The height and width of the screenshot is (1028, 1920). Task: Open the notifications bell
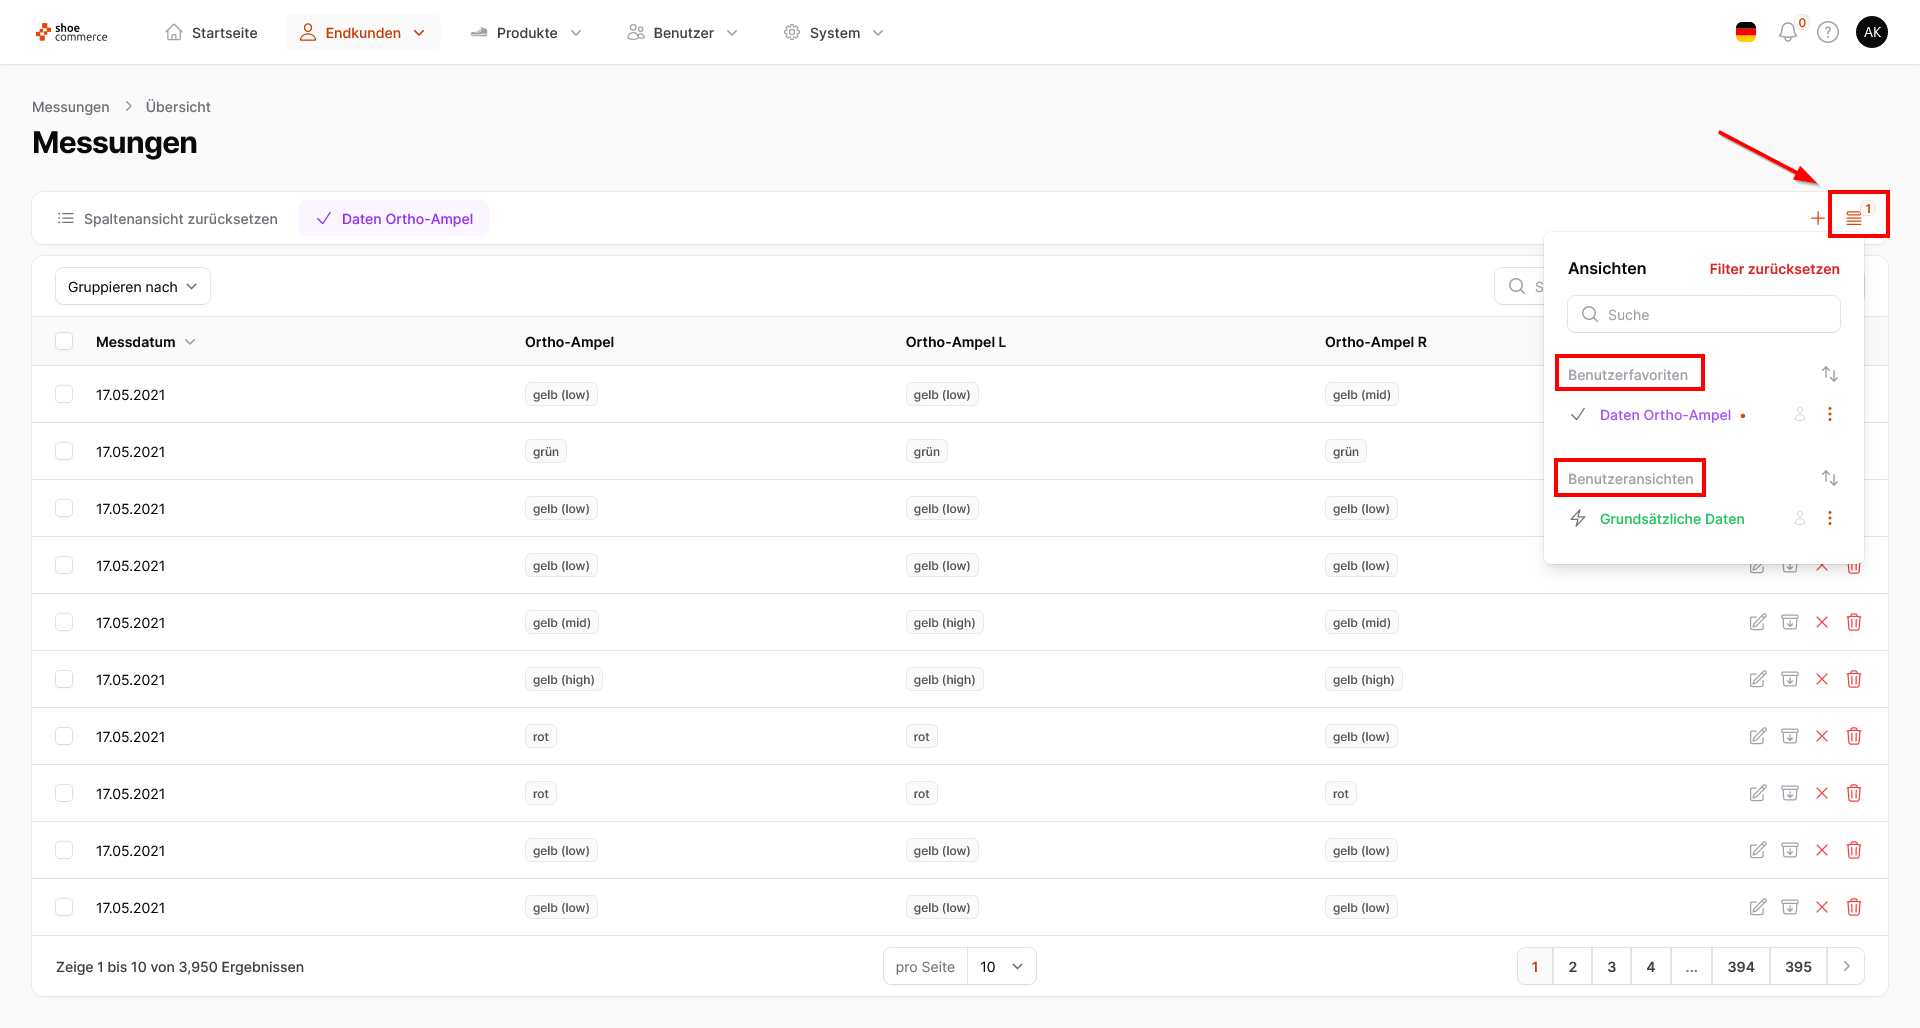click(x=1788, y=33)
